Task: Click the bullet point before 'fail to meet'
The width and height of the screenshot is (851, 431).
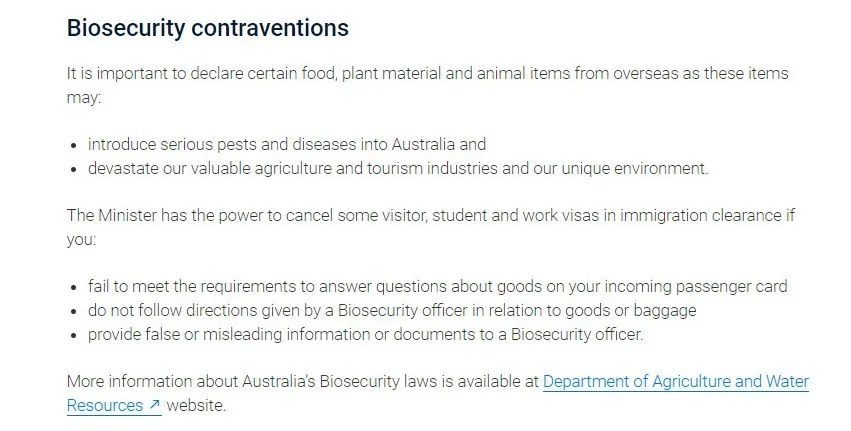Action: point(74,287)
